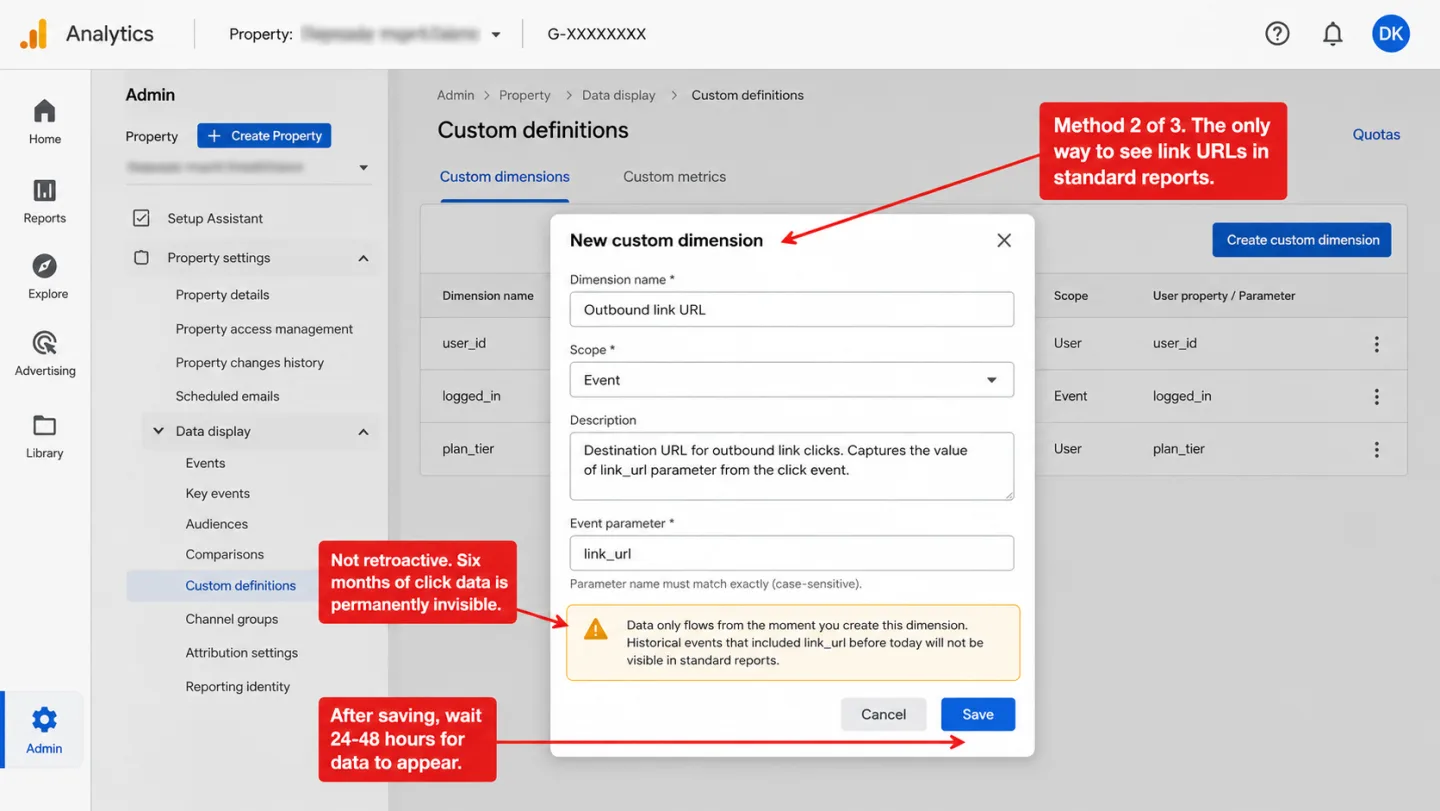Click the user_id dimension name cell
This screenshot has width=1440, height=811.
point(464,343)
